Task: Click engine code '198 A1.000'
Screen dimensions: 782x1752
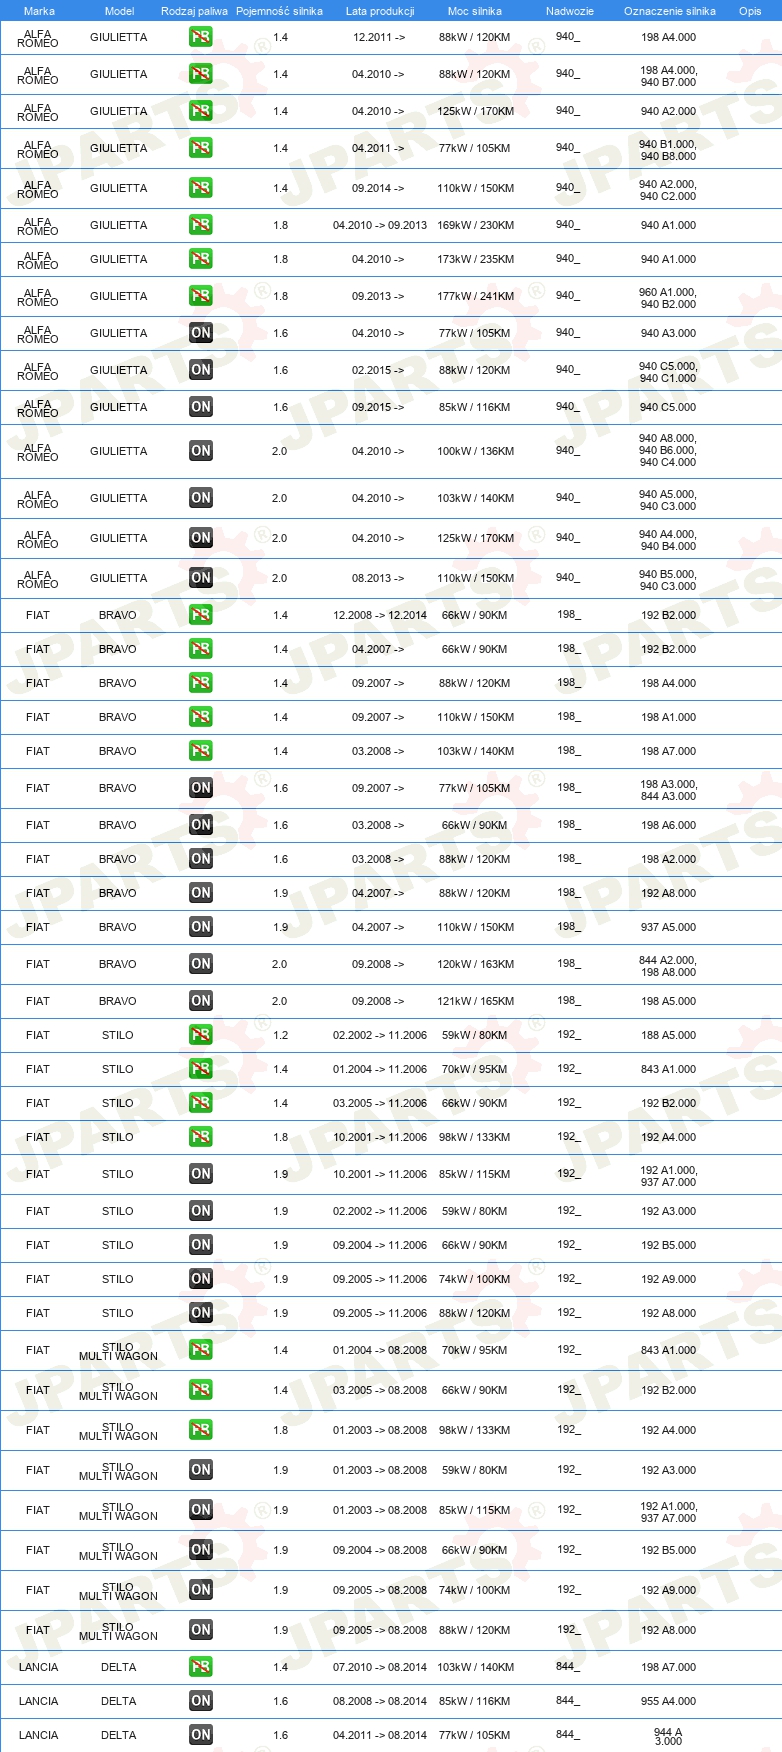Action: click(x=668, y=717)
